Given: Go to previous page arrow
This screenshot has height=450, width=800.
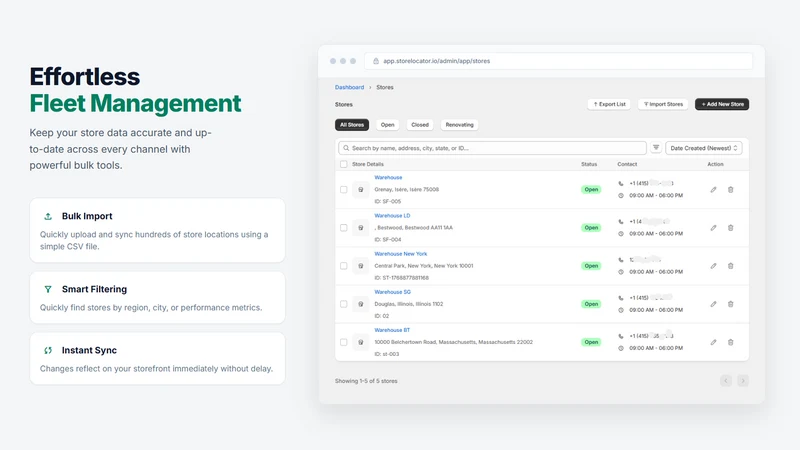Looking at the screenshot, I should [726, 381].
